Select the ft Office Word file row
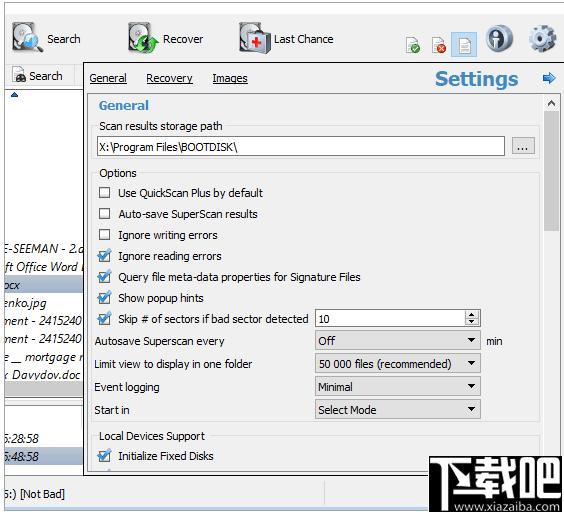The width and height of the screenshot is (564, 512). [x=44, y=267]
